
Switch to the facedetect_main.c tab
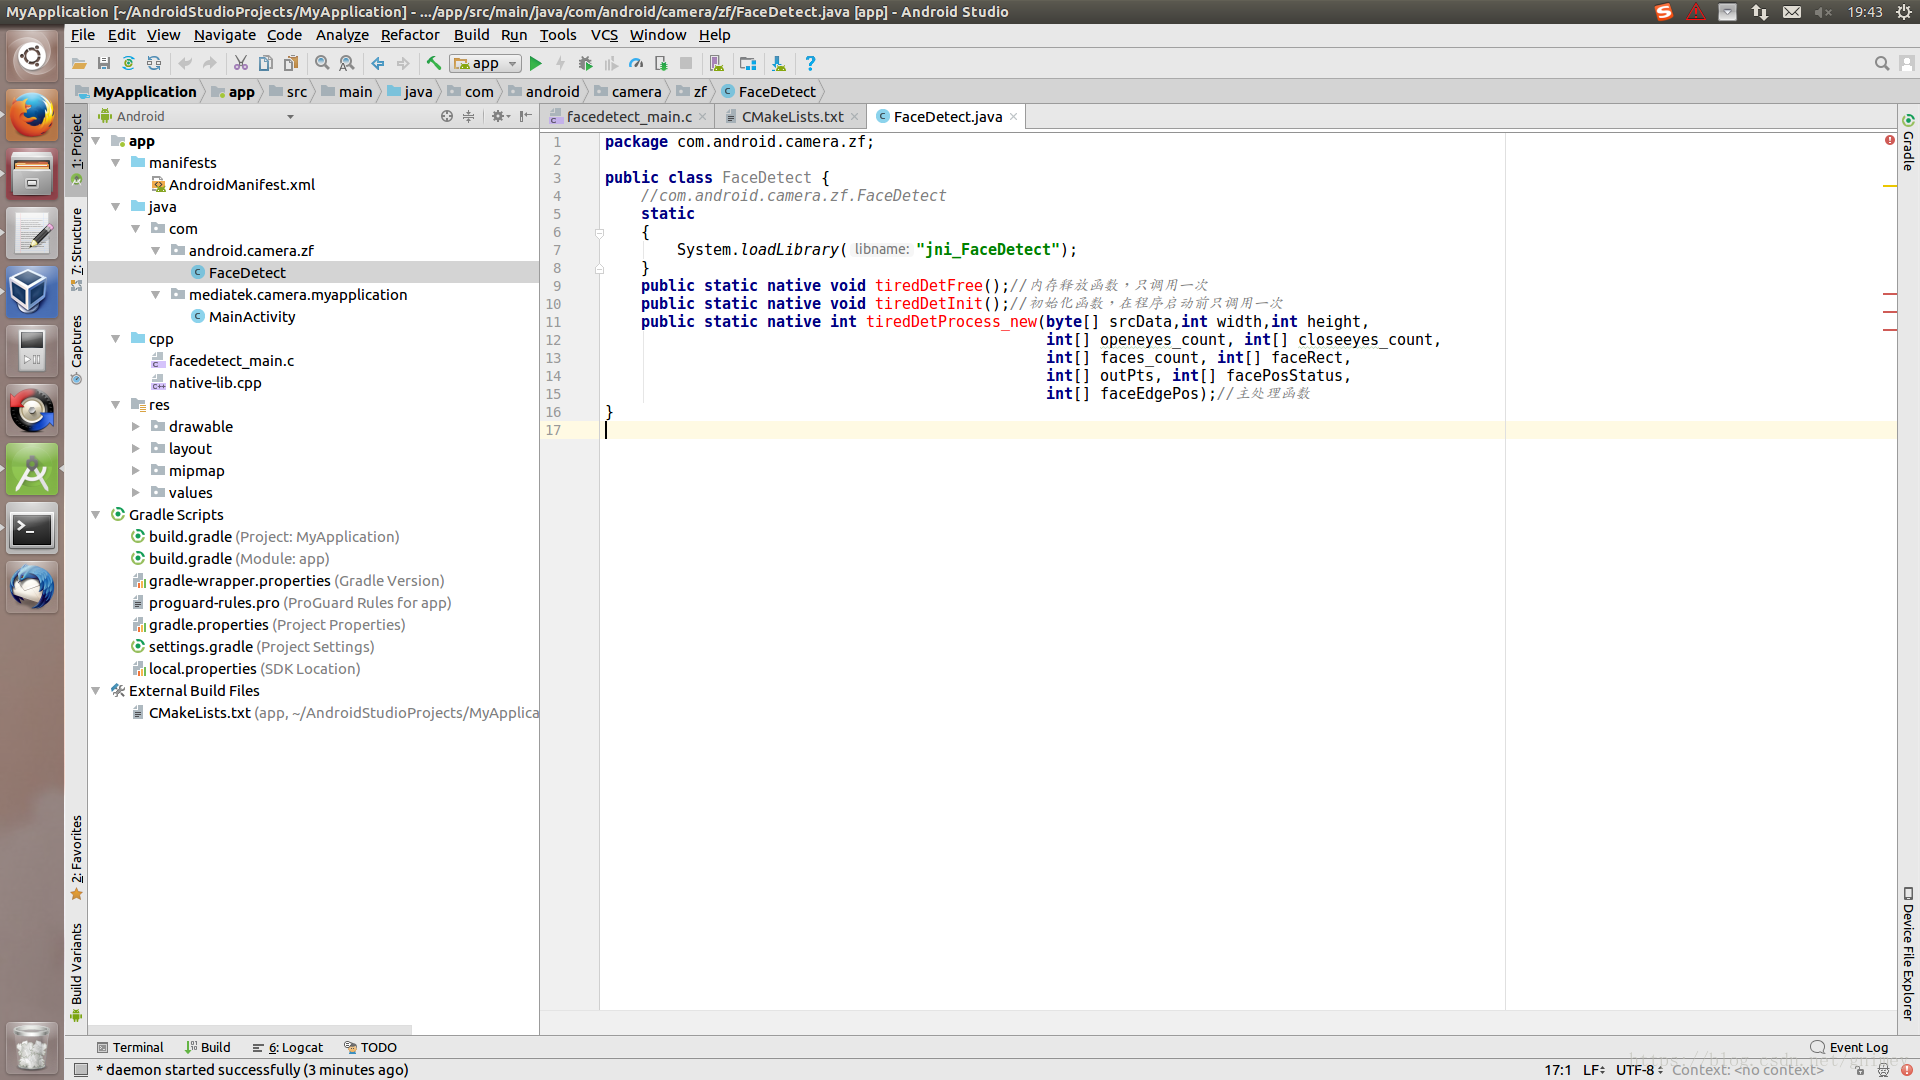628,117
